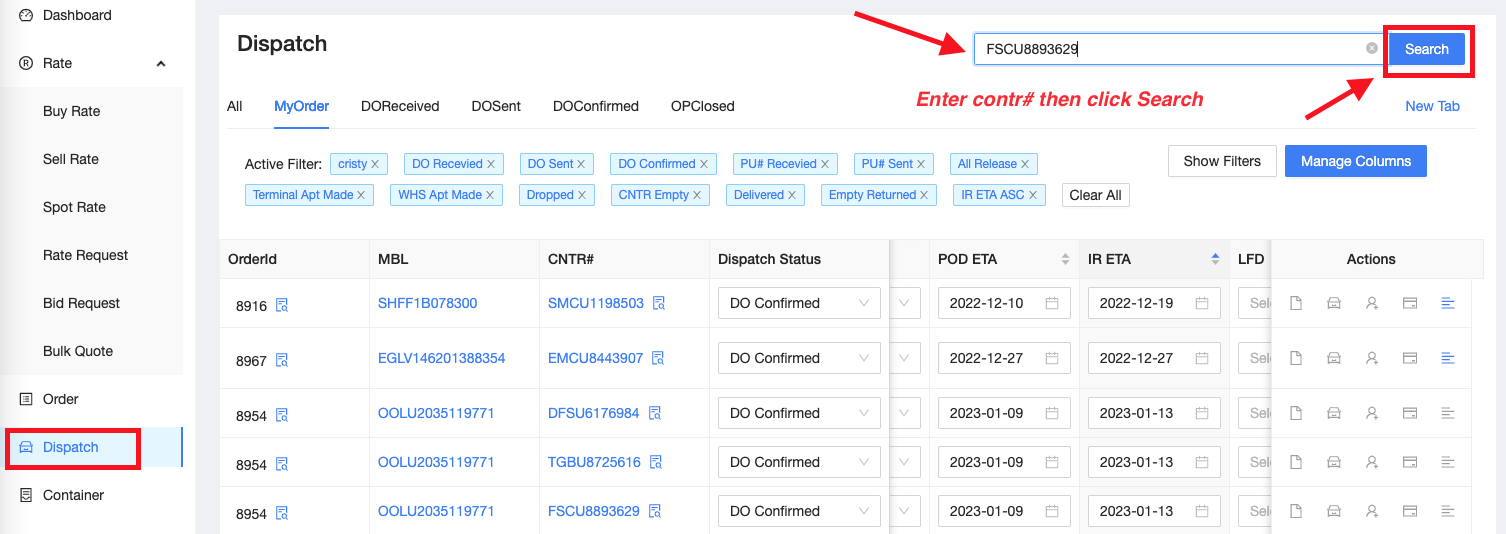Remove the 'cristy' active filter tag
The height and width of the screenshot is (534, 1506).
click(375, 164)
